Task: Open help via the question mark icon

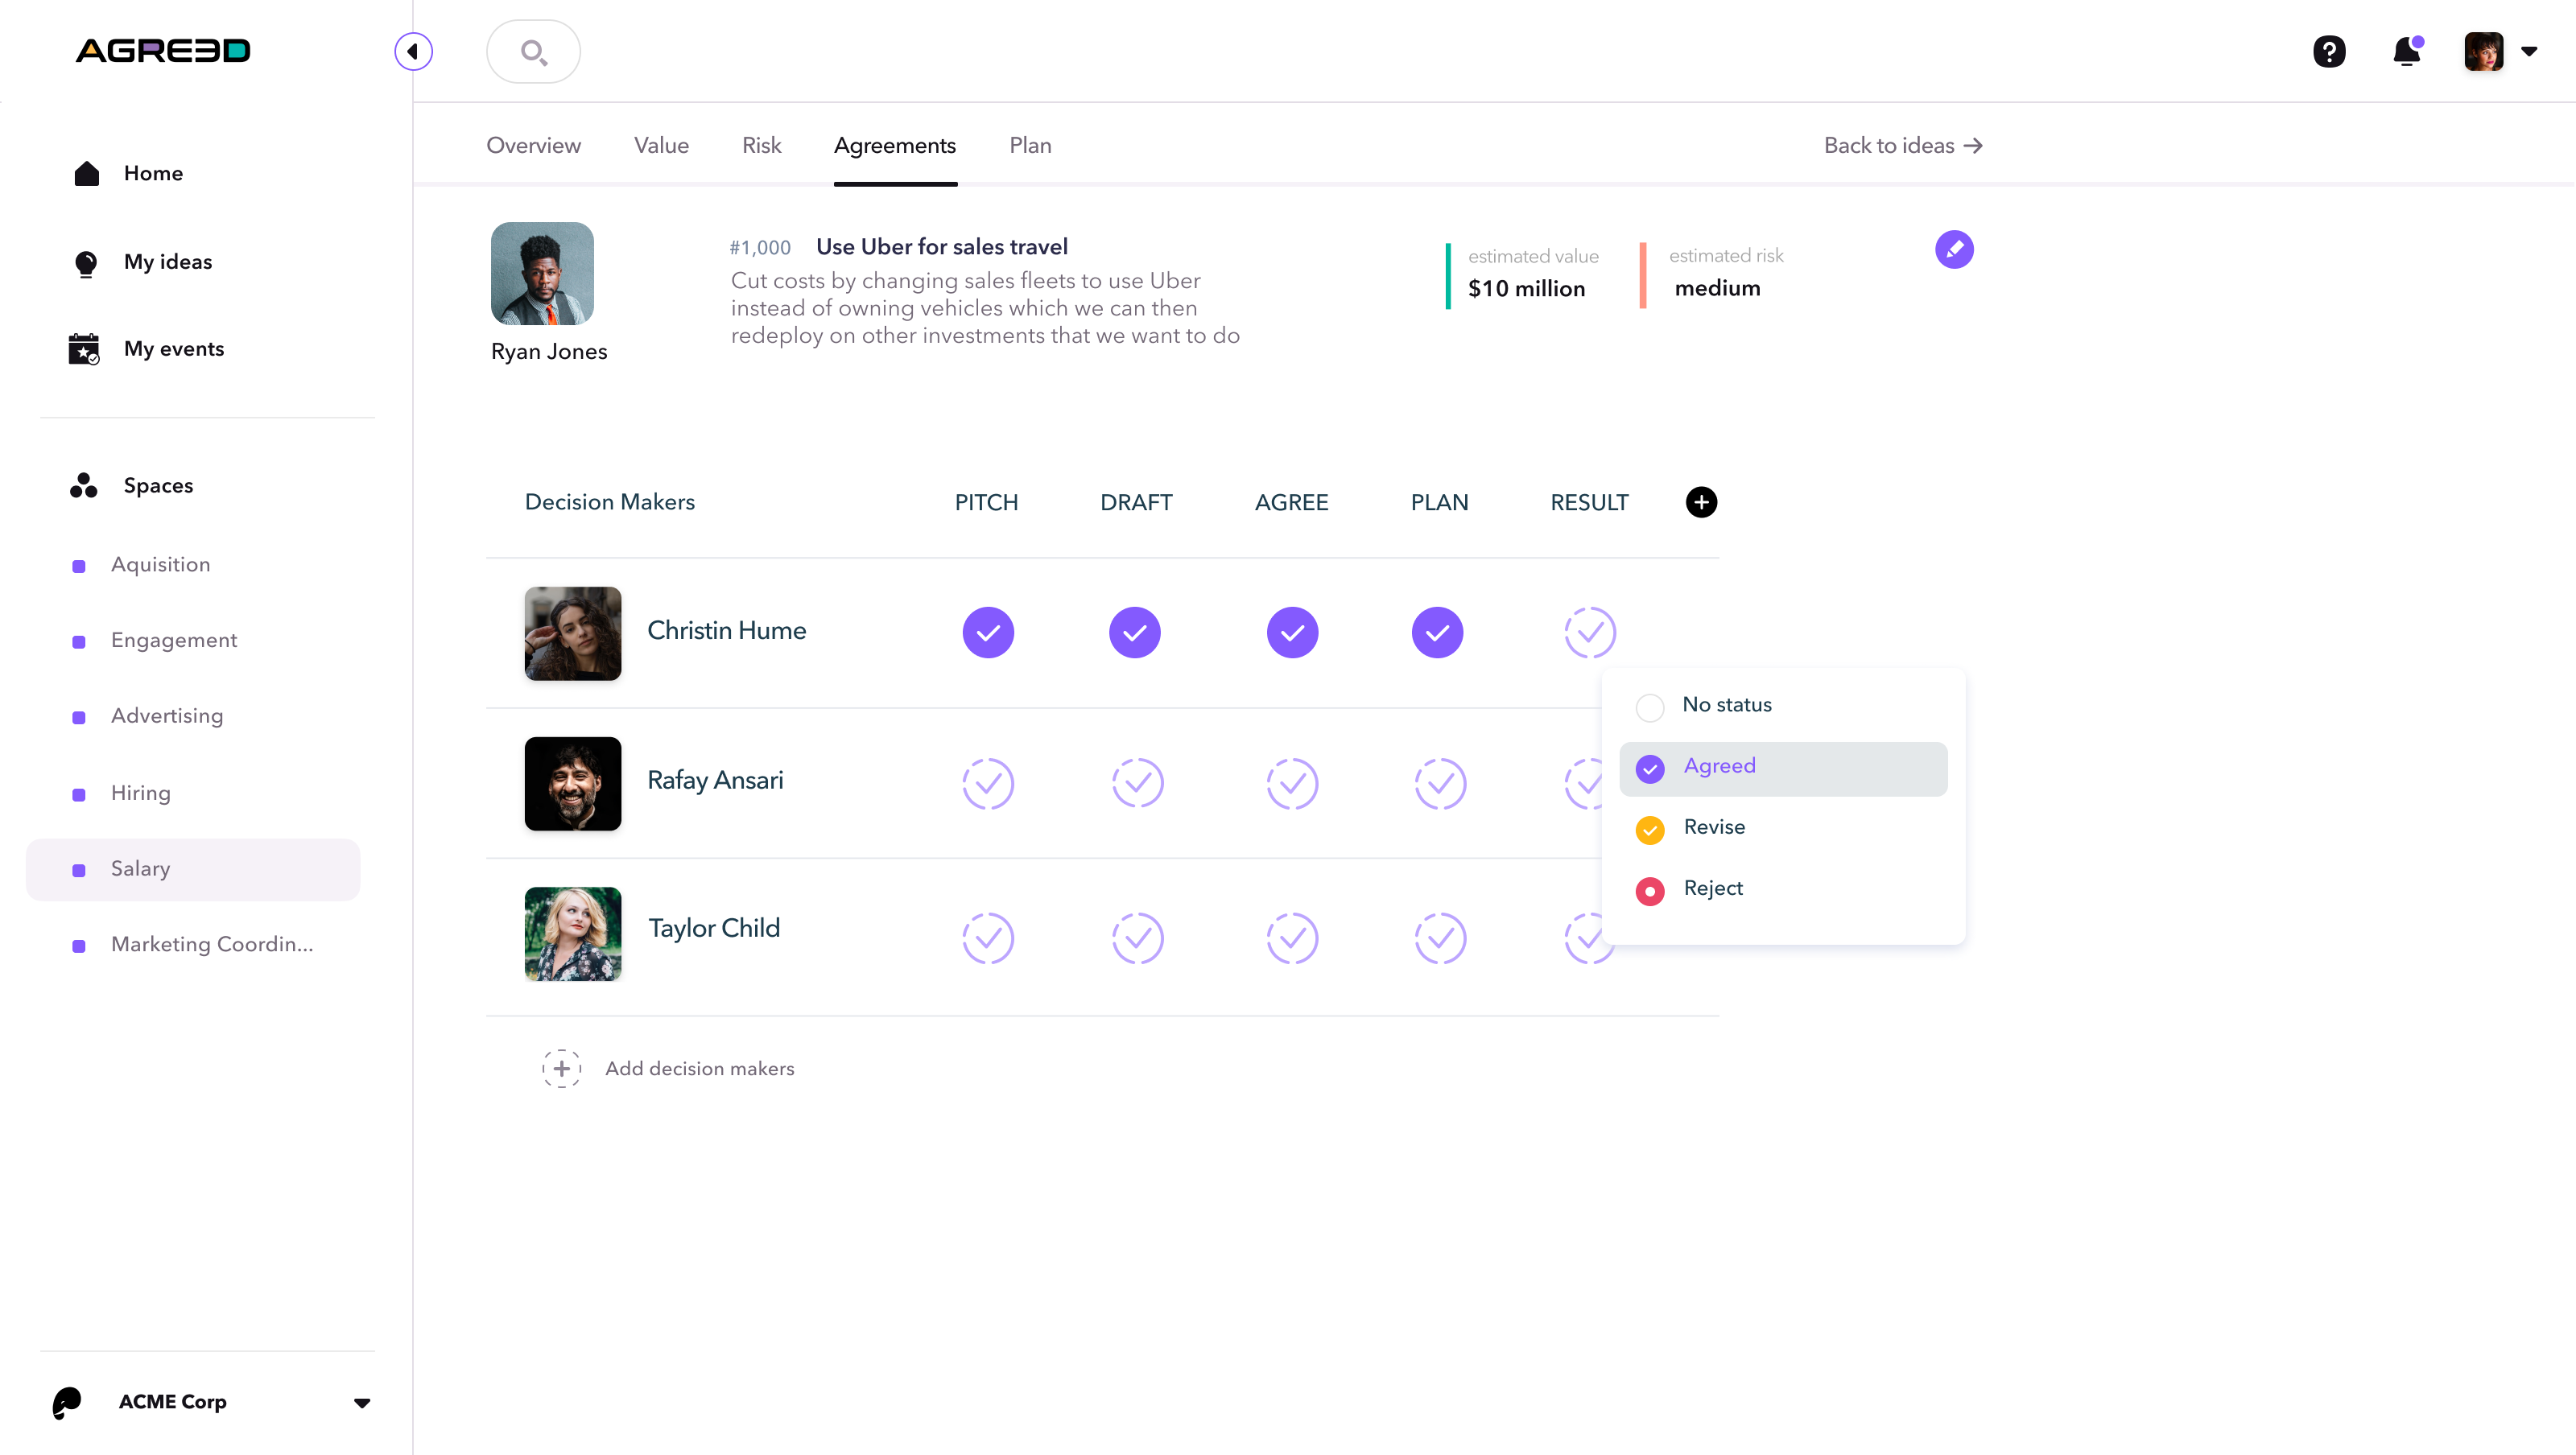Action: pos(2329,51)
